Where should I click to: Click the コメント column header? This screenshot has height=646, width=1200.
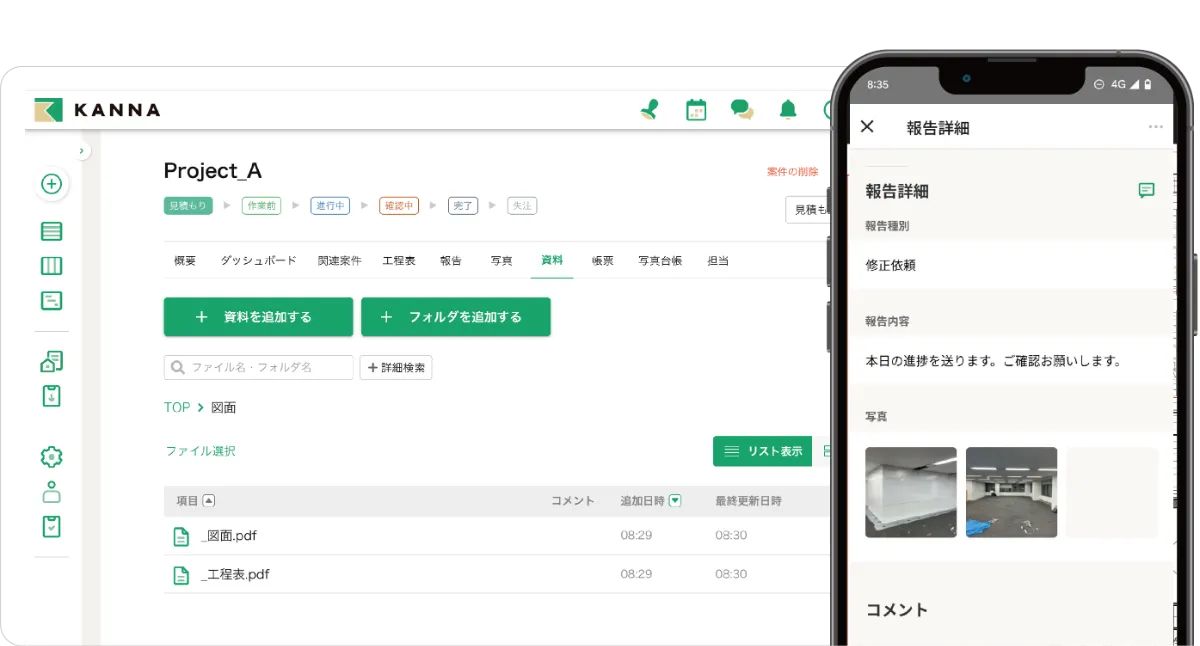coord(573,501)
